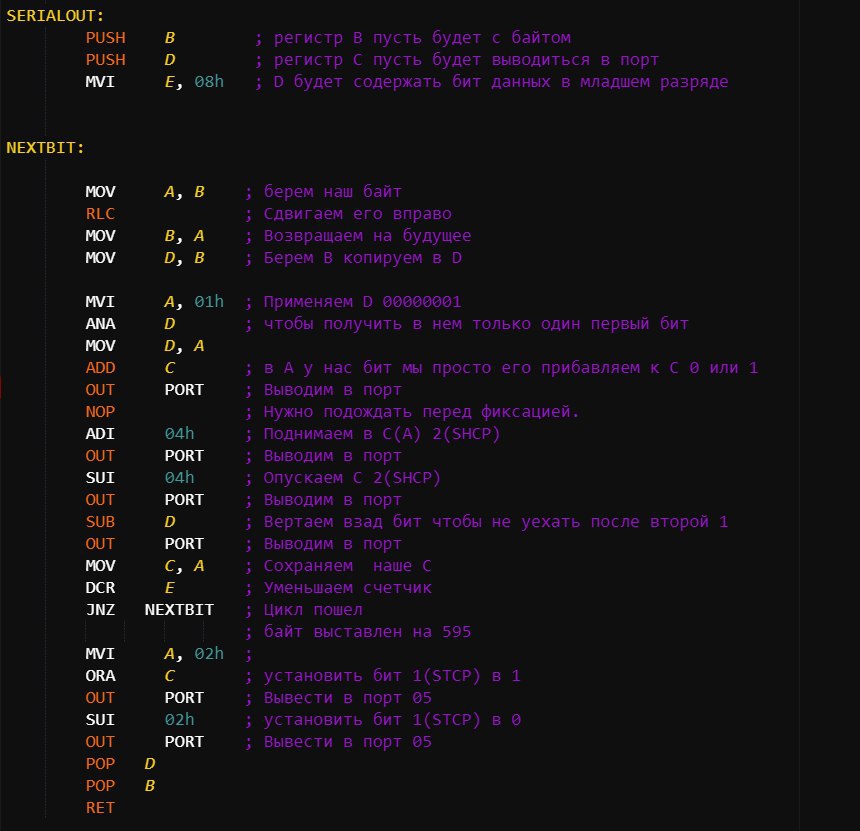Click the 04h operand of SUI
Image resolution: width=860 pixels, height=831 pixels.
[179, 477]
